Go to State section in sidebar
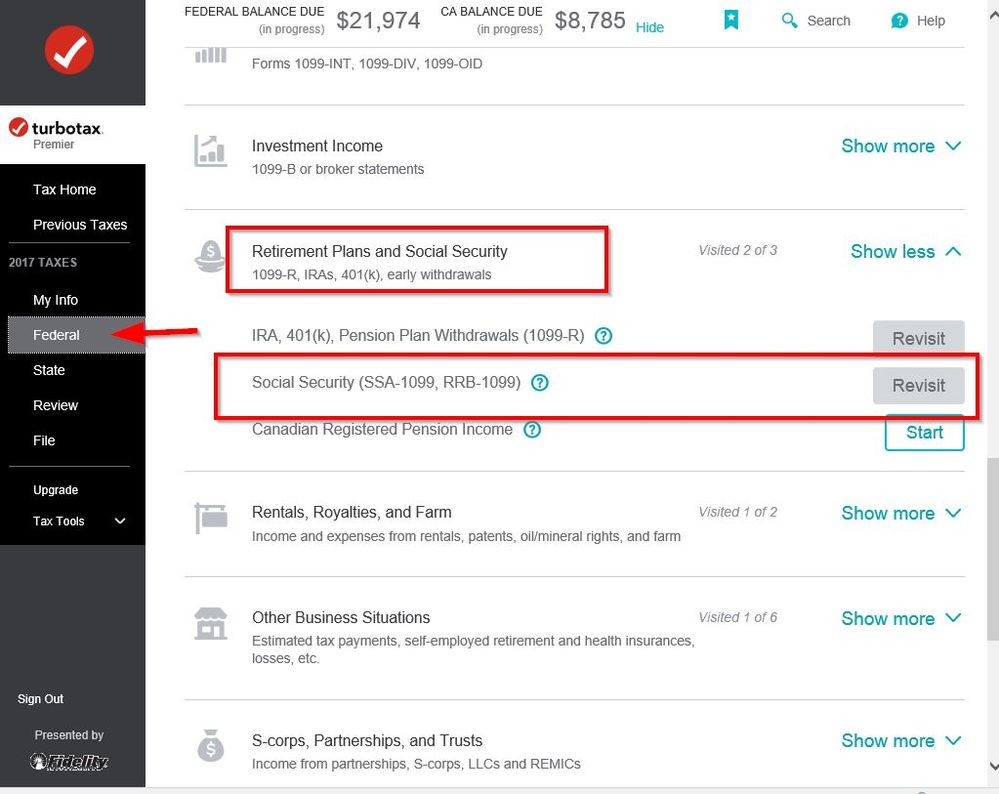Viewport: 999px width, 794px height. pos(49,370)
